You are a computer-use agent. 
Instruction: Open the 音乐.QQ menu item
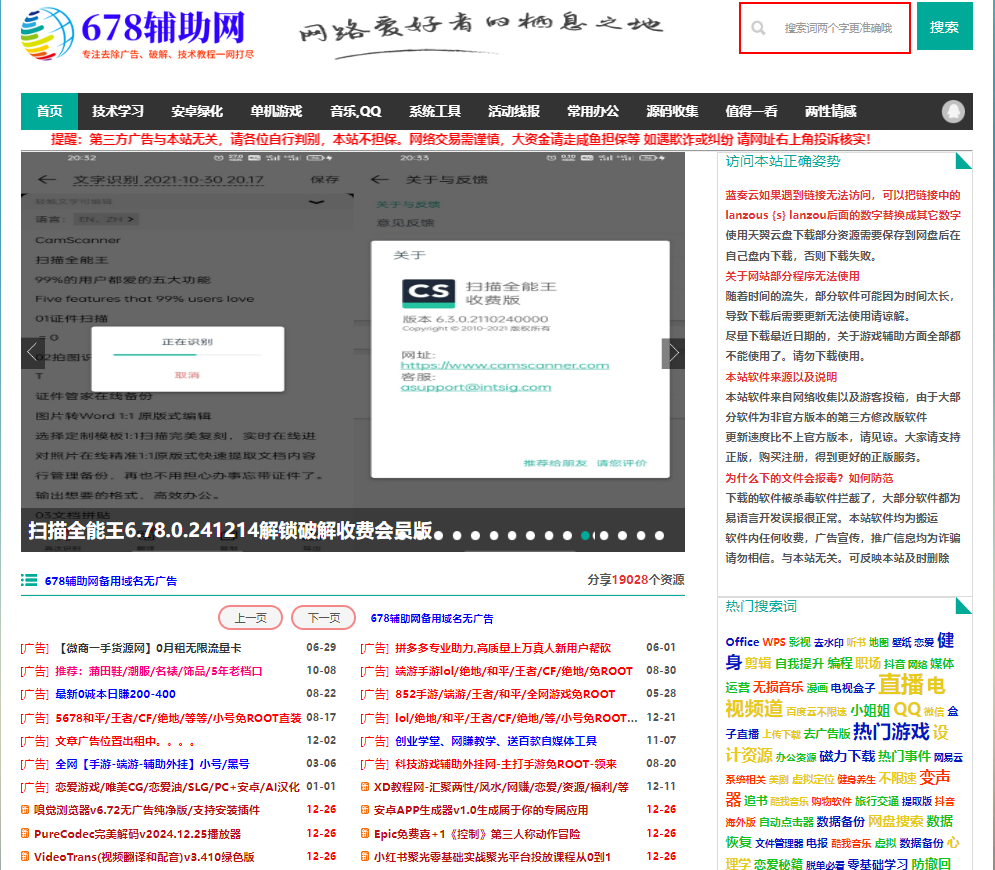pyautogui.click(x=355, y=111)
